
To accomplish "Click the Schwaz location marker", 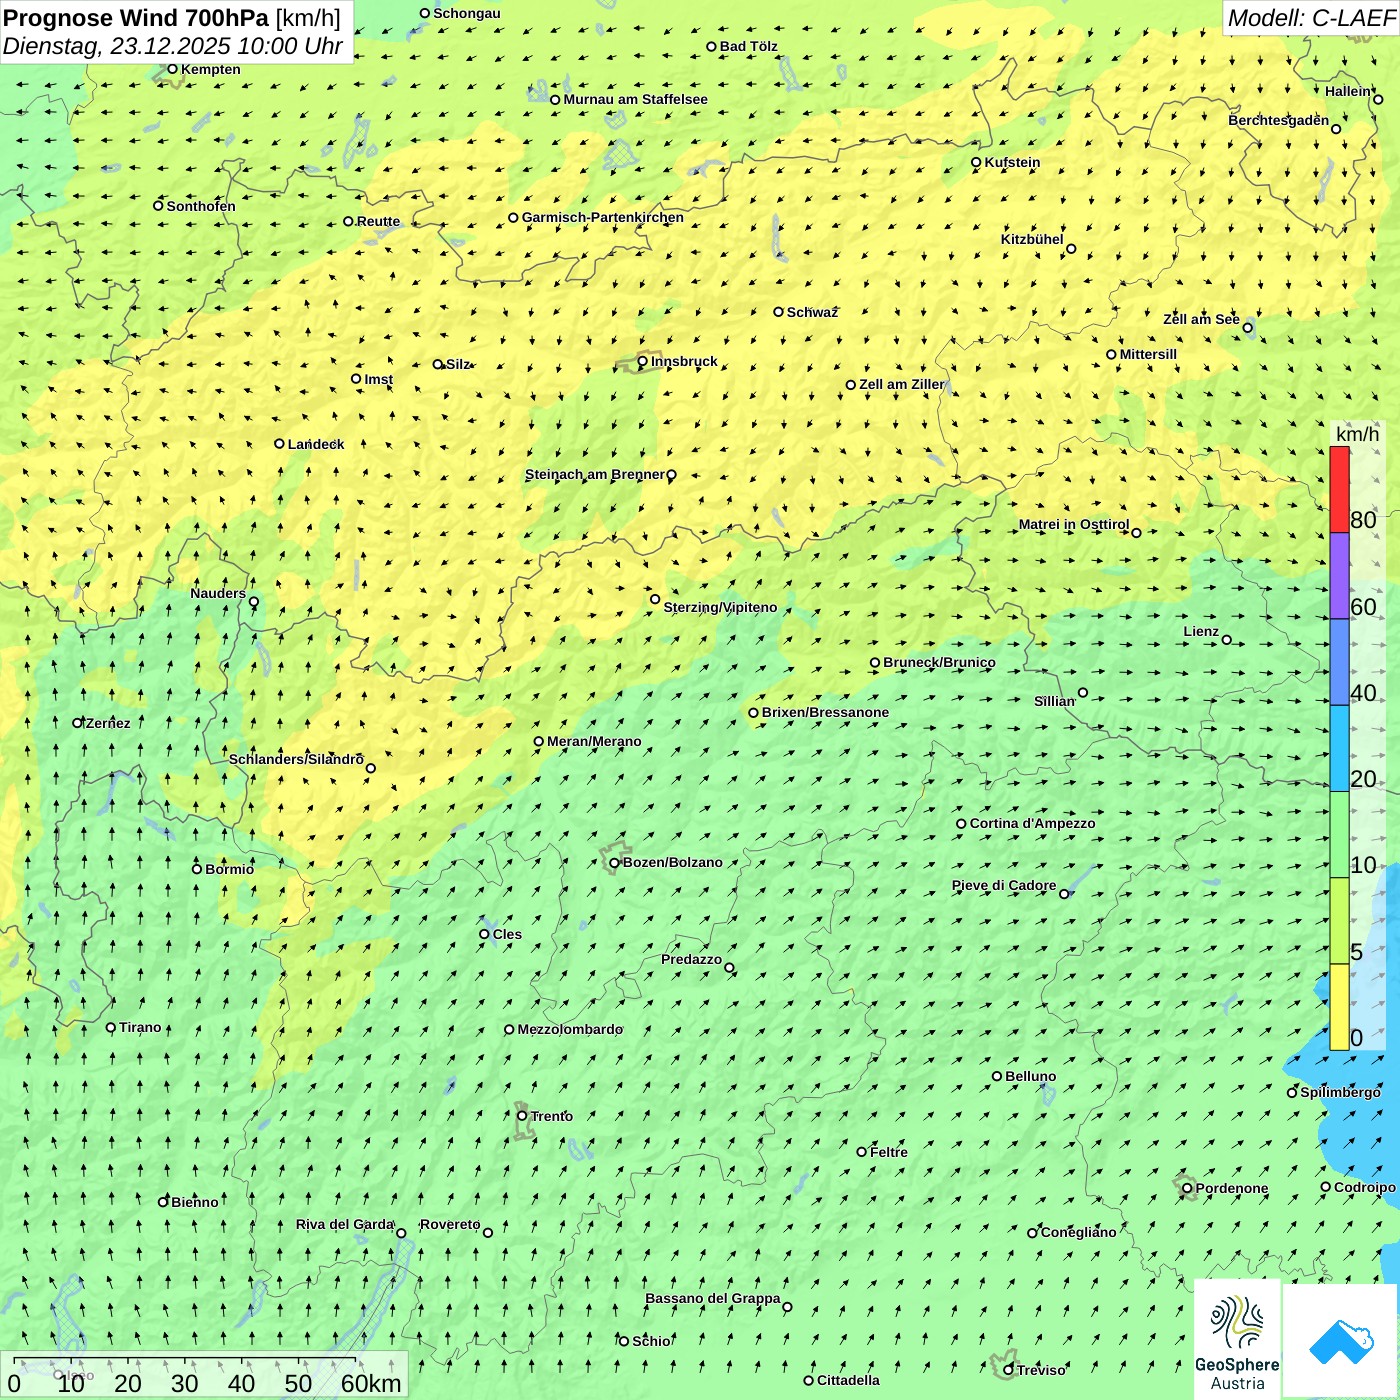I will (778, 312).
